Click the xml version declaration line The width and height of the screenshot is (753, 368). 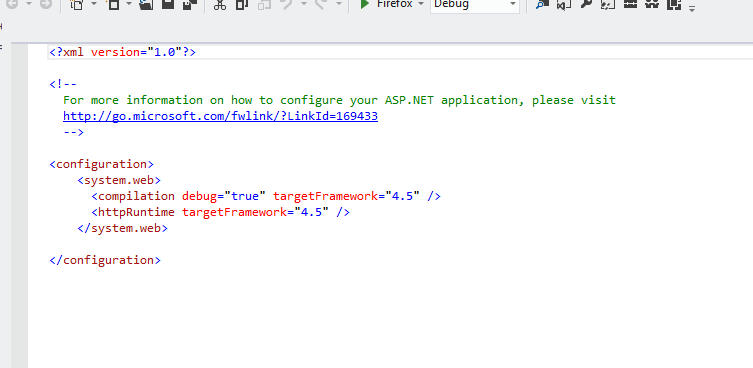click(122, 52)
